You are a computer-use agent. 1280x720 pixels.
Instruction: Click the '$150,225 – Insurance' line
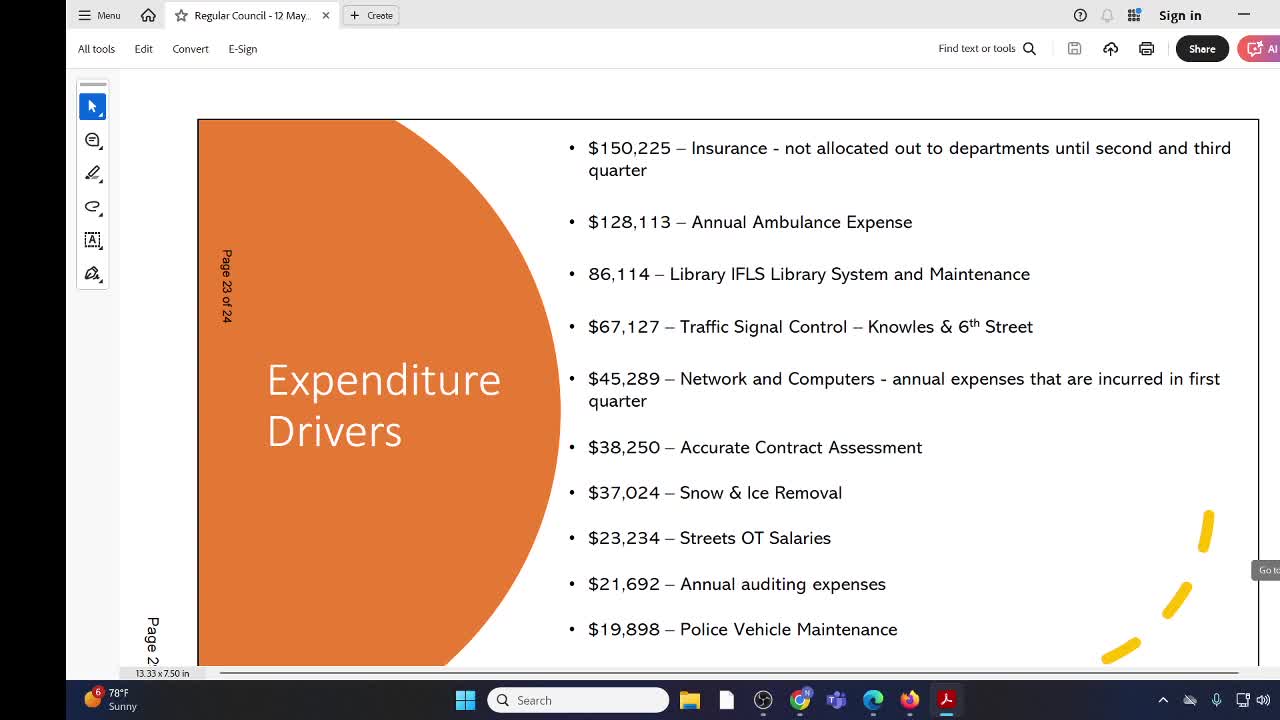(909, 159)
